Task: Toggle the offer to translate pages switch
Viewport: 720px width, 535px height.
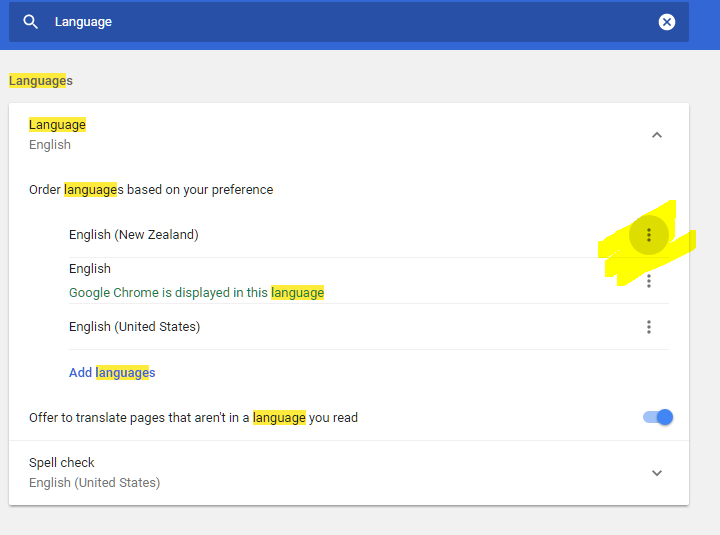Action: (658, 417)
